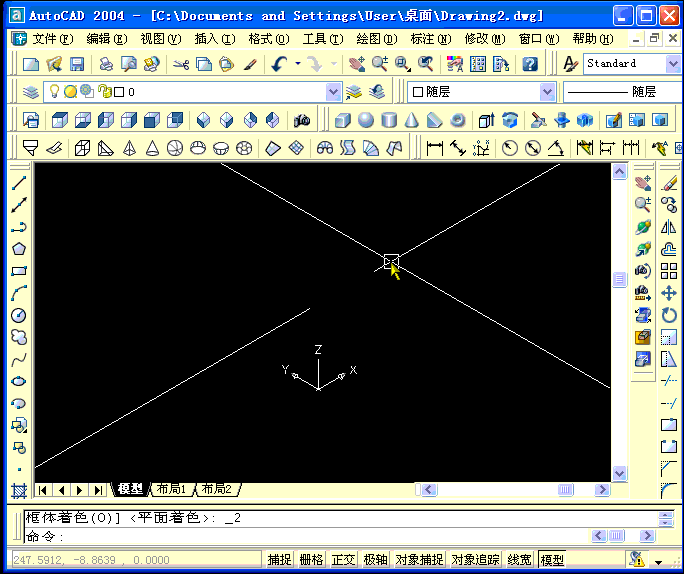Screen dimensions: 684x574
Task: Select the Erase tool in modify toolbar
Action: point(669,183)
